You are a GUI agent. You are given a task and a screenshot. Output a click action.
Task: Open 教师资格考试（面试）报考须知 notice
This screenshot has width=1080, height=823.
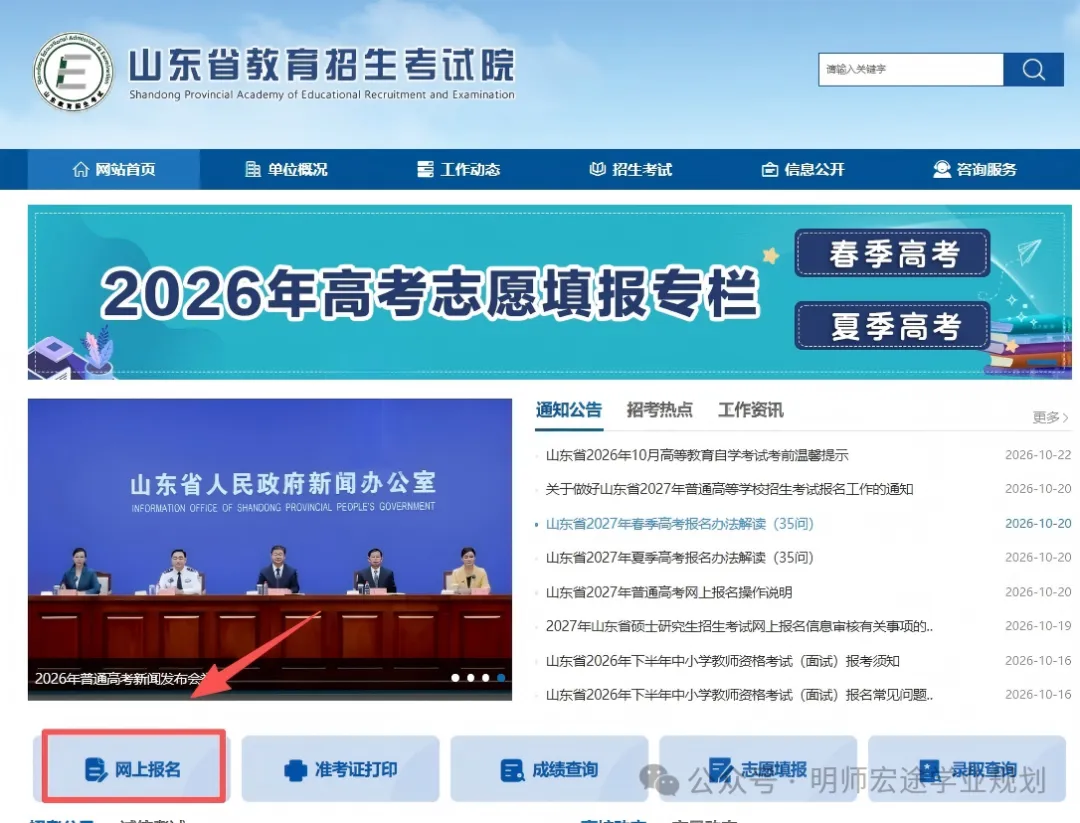(x=723, y=661)
